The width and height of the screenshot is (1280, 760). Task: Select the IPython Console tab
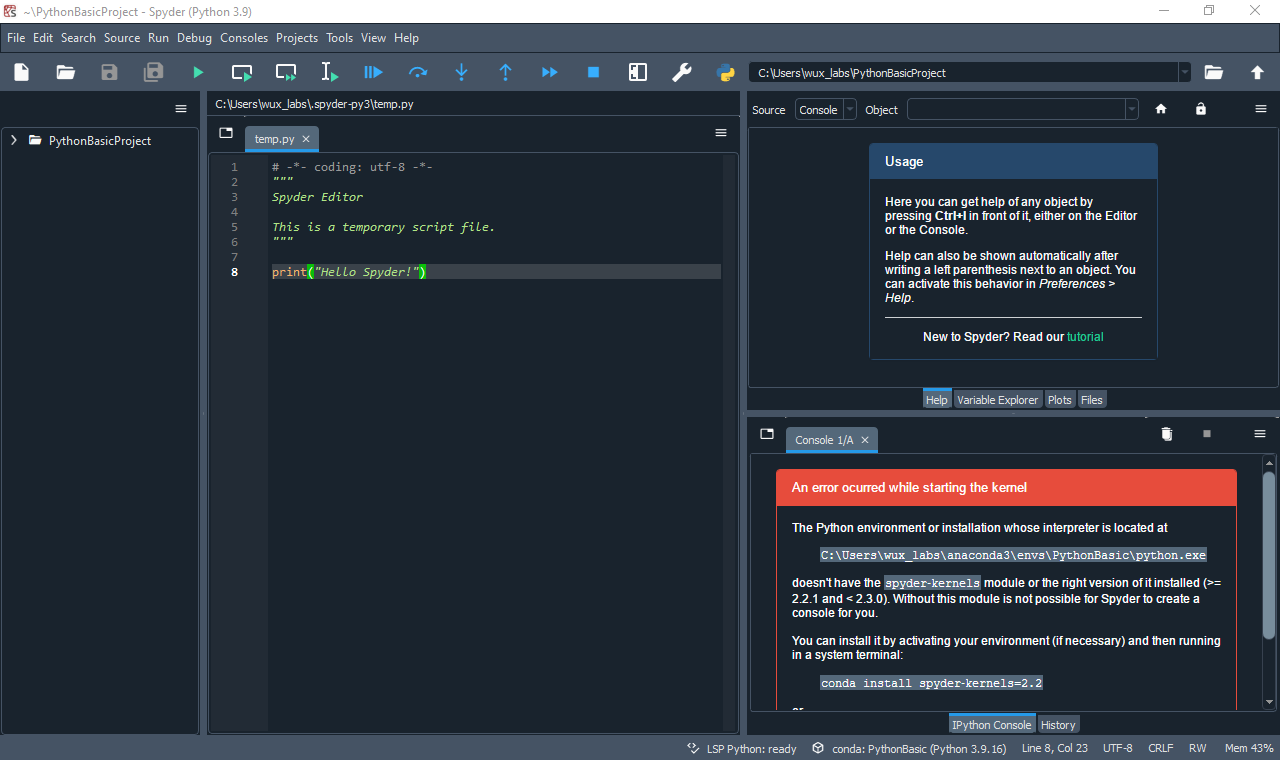[x=992, y=725]
